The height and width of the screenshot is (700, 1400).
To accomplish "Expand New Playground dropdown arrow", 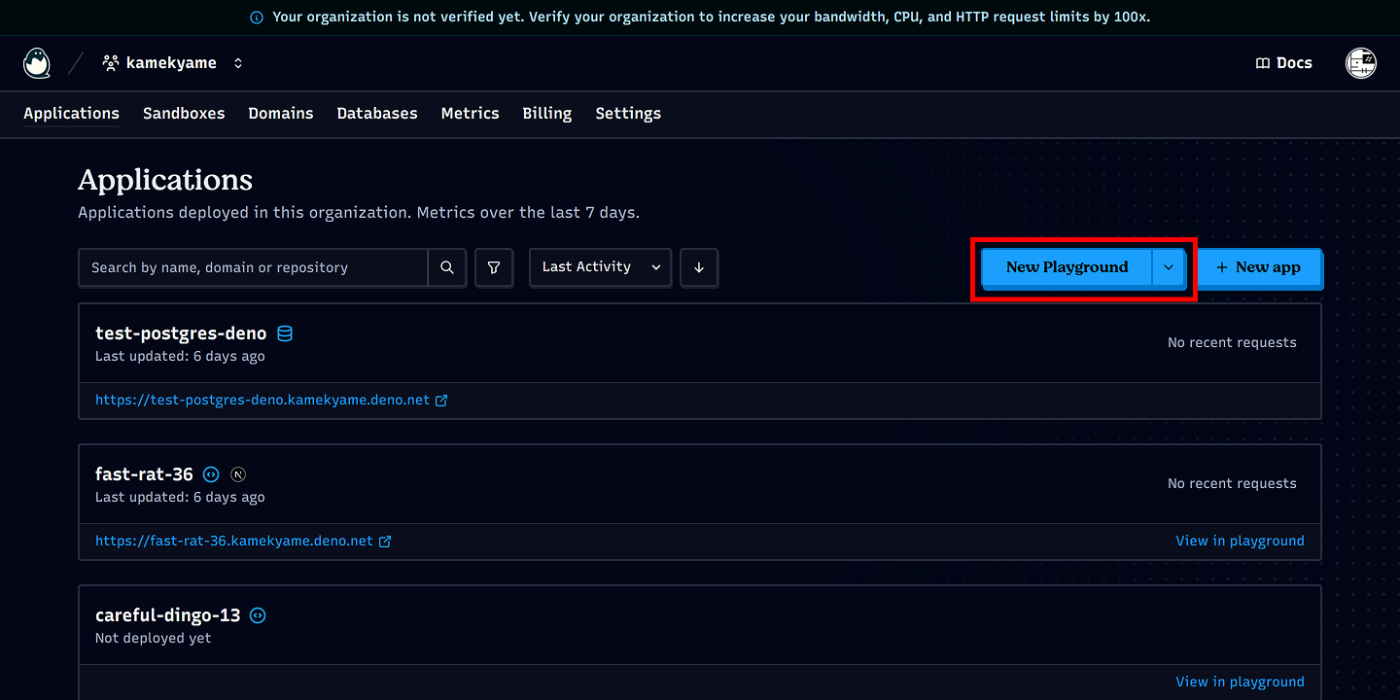I will click(x=1168, y=267).
